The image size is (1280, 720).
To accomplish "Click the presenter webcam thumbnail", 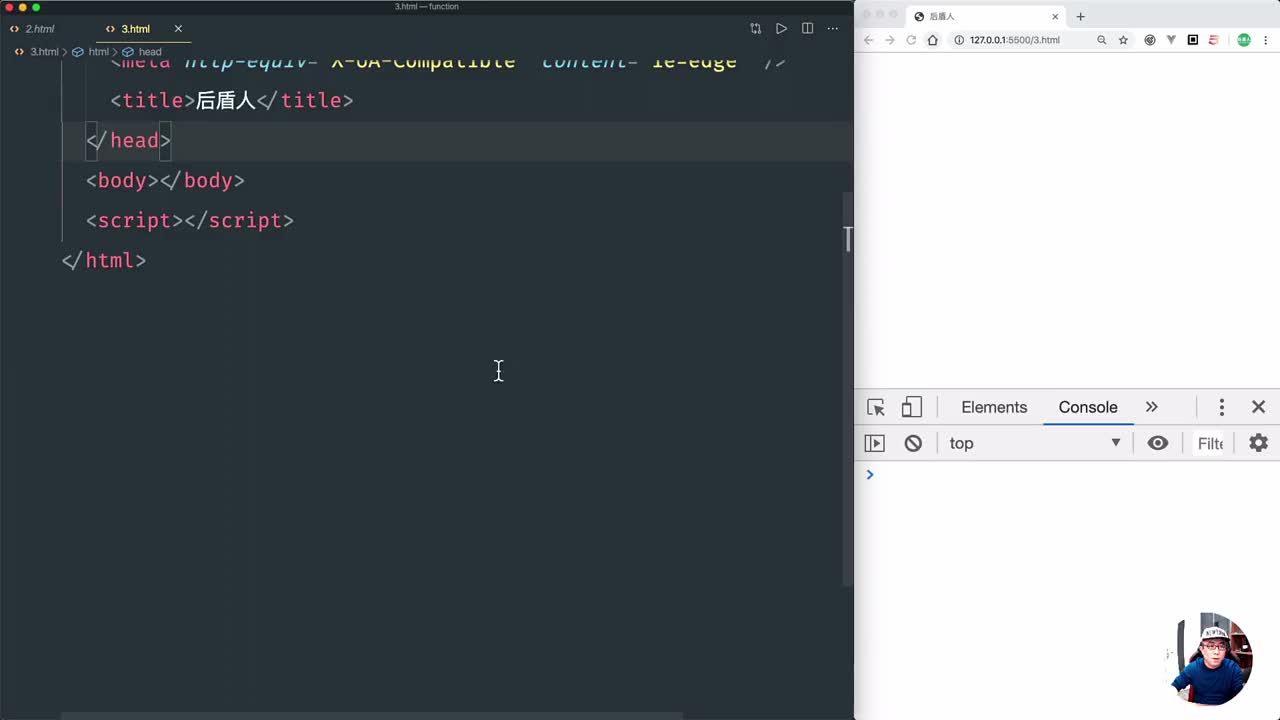I will point(1209,660).
